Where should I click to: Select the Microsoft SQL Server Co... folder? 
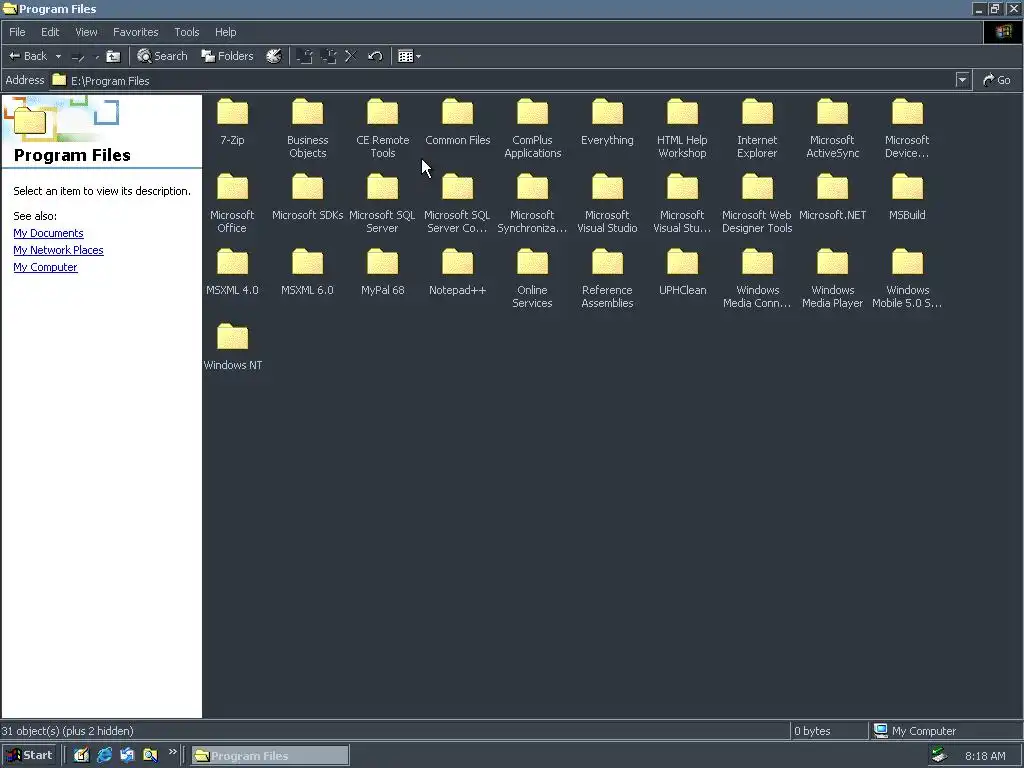click(458, 204)
